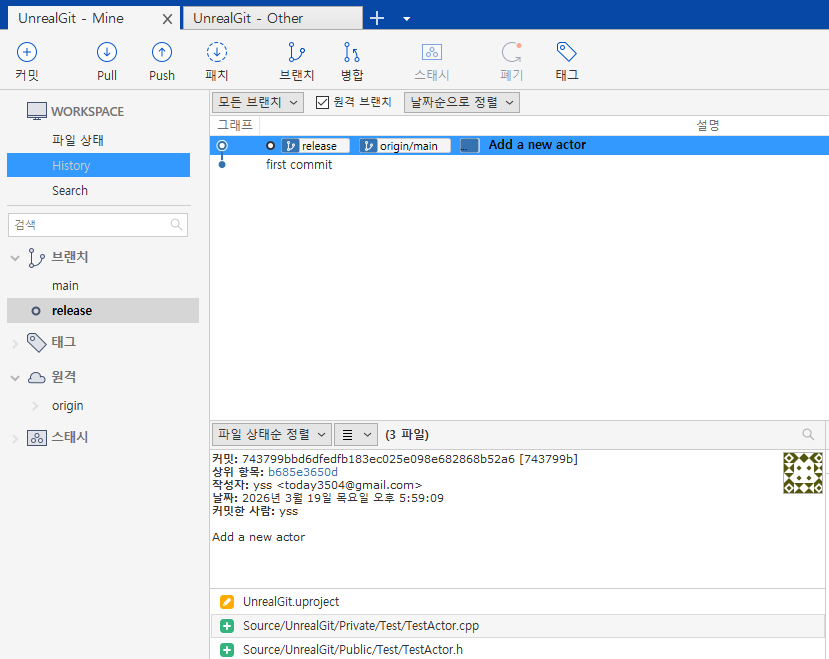Expand the 태그 section in sidebar

15,343
